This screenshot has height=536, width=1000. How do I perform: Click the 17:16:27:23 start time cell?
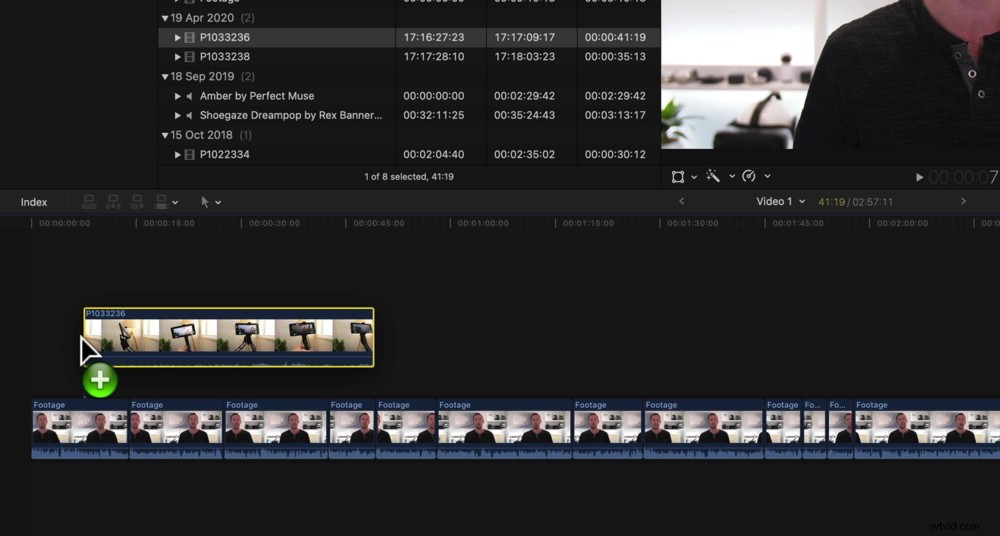tap(434, 38)
